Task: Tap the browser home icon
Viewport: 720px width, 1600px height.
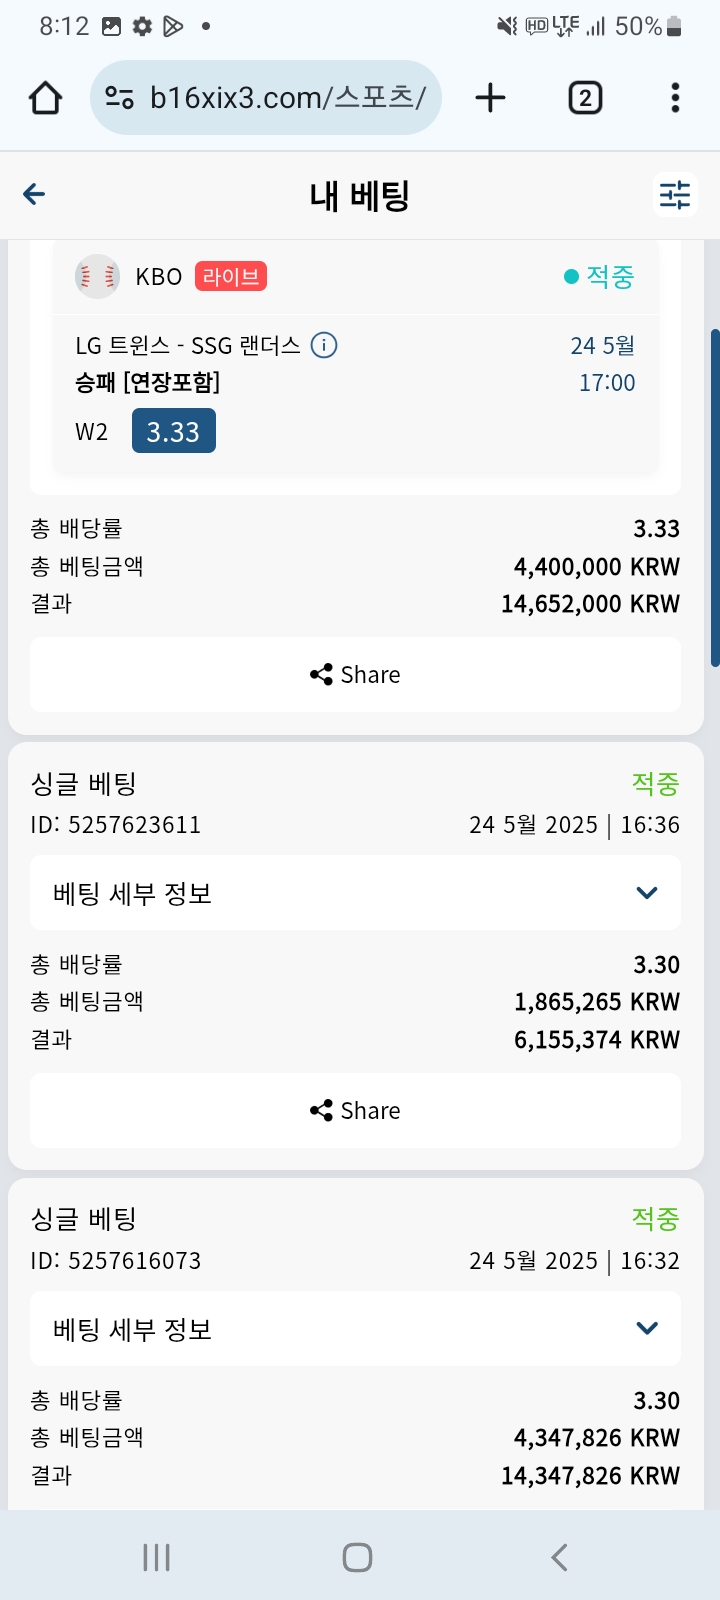Action: (46, 98)
